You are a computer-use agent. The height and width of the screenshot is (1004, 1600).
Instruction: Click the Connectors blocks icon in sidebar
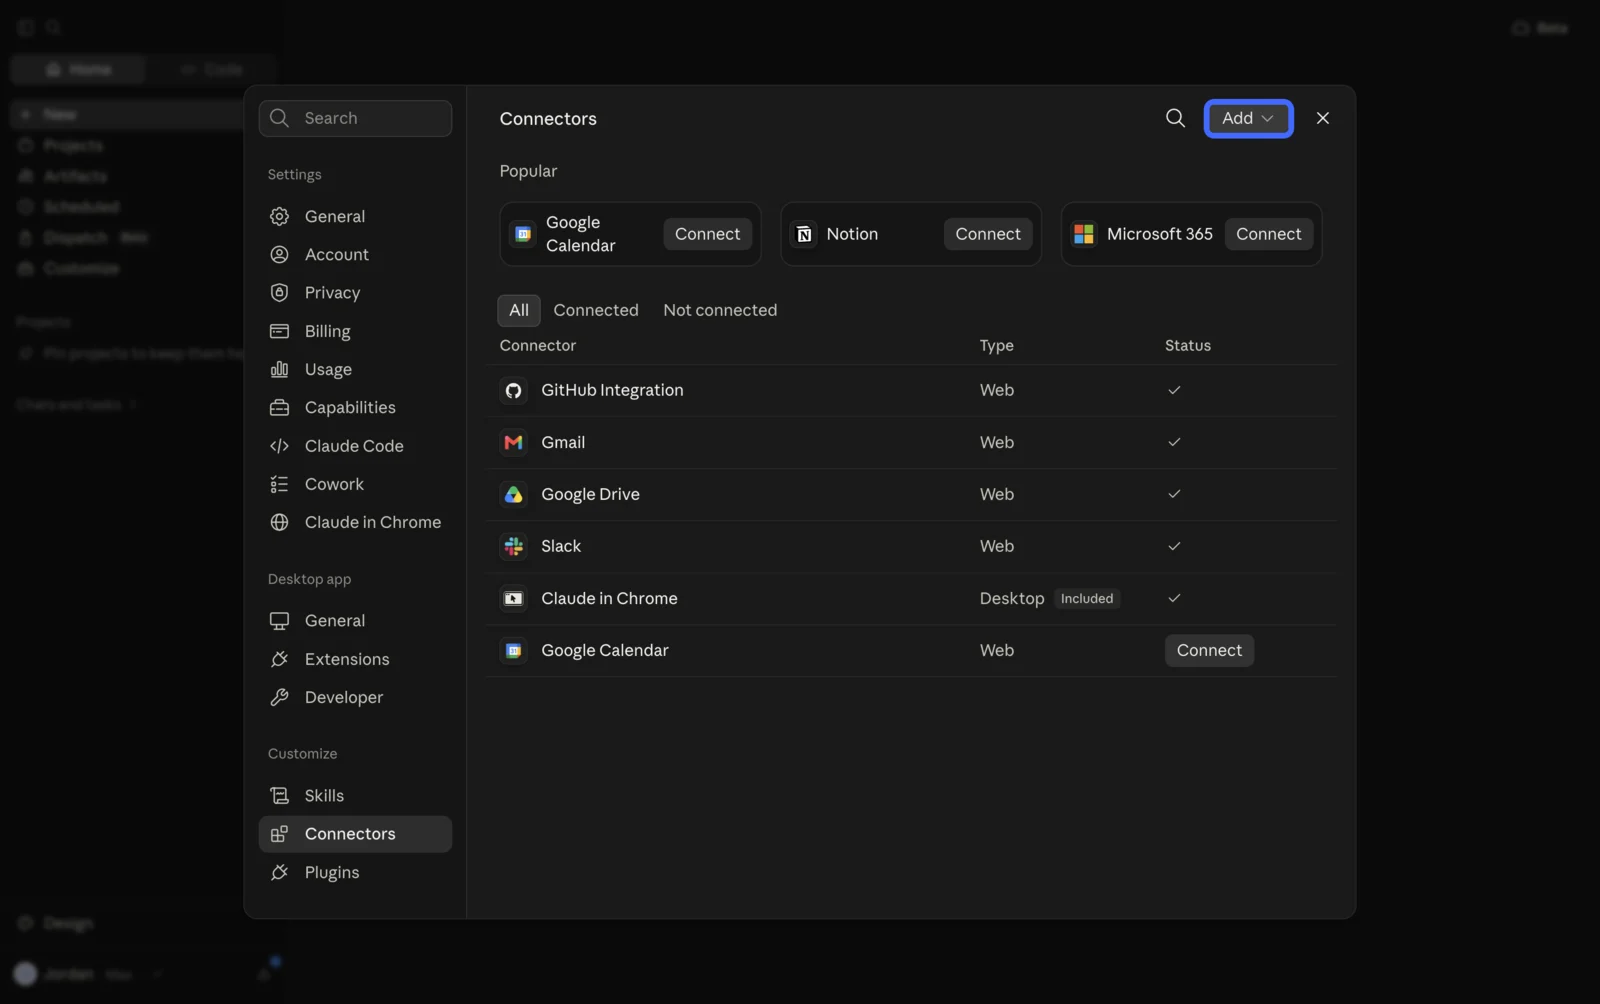(x=279, y=834)
